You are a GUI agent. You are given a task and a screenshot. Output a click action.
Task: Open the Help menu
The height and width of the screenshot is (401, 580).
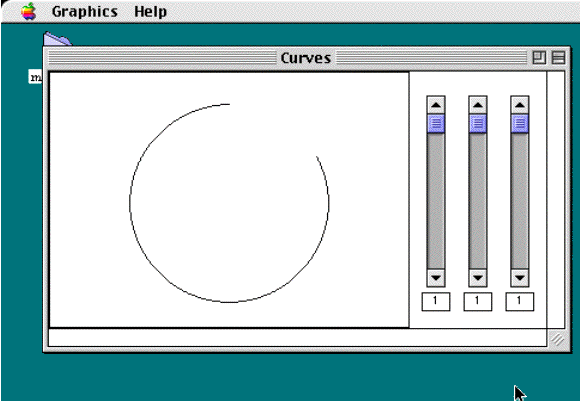pyautogui.click(x=150, y=12)
